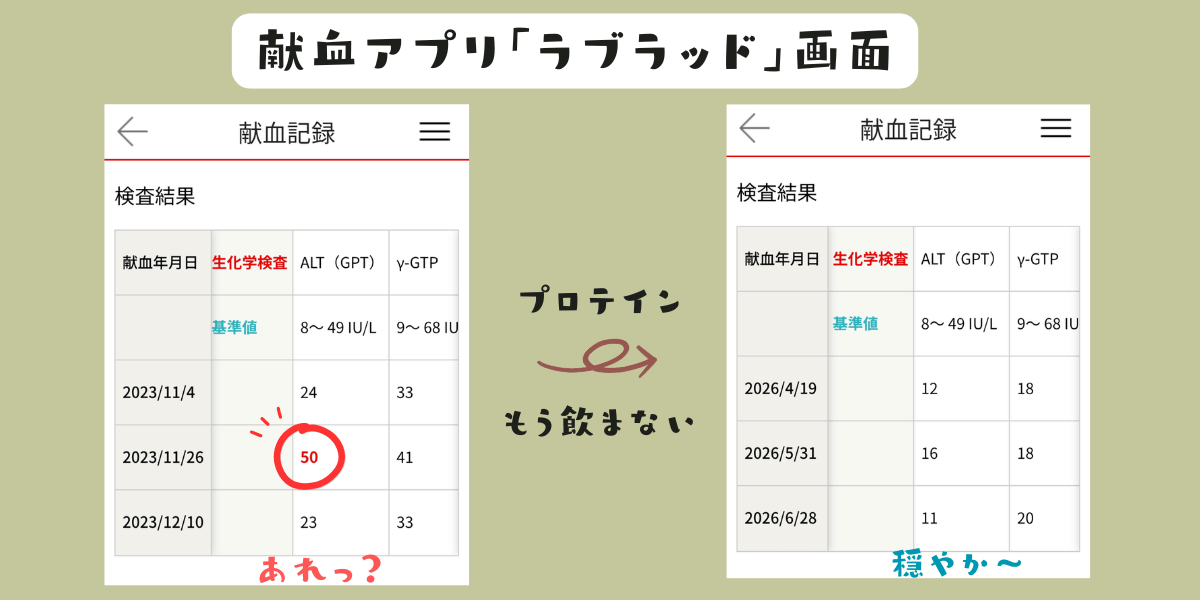Tap back arrow on the 2026 records screen
The width and height of the screenshot is (1200, 600).
[755, 127]
